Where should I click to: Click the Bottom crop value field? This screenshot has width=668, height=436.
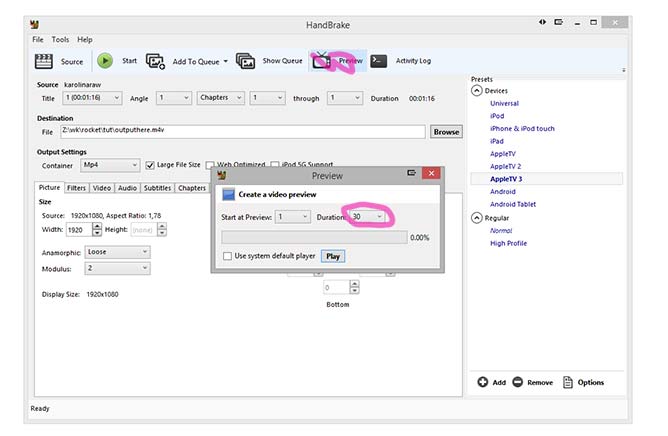[336, 288]
